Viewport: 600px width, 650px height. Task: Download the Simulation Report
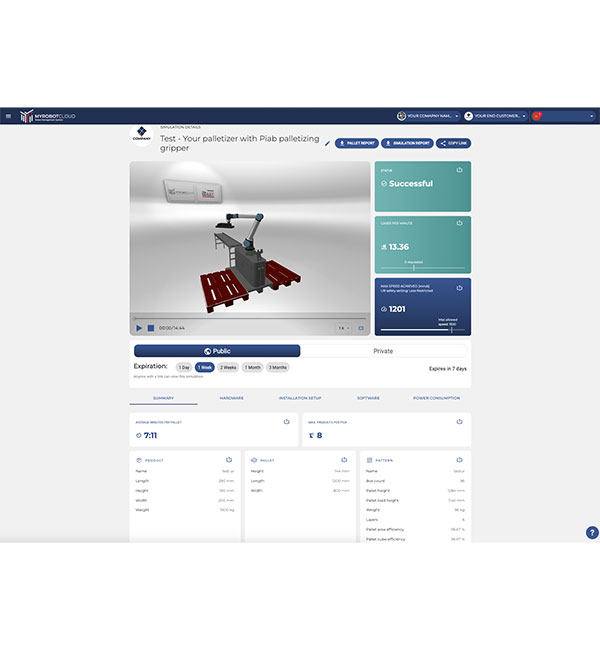407,143
